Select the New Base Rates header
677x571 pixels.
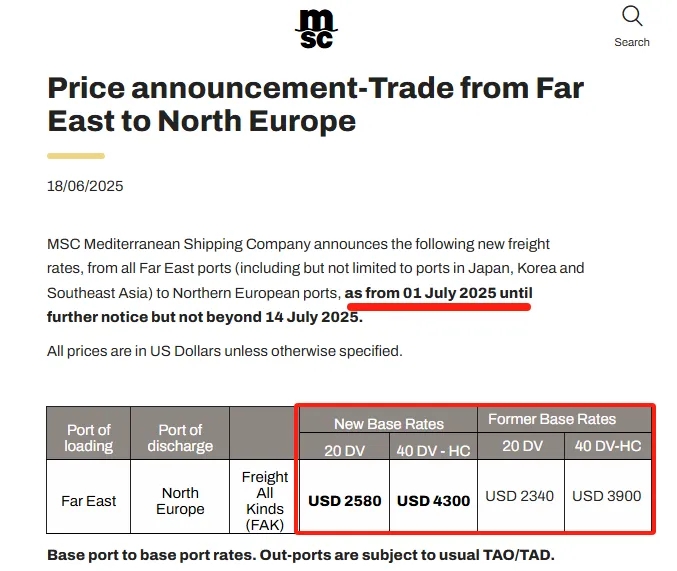click(x=389, y=424)
